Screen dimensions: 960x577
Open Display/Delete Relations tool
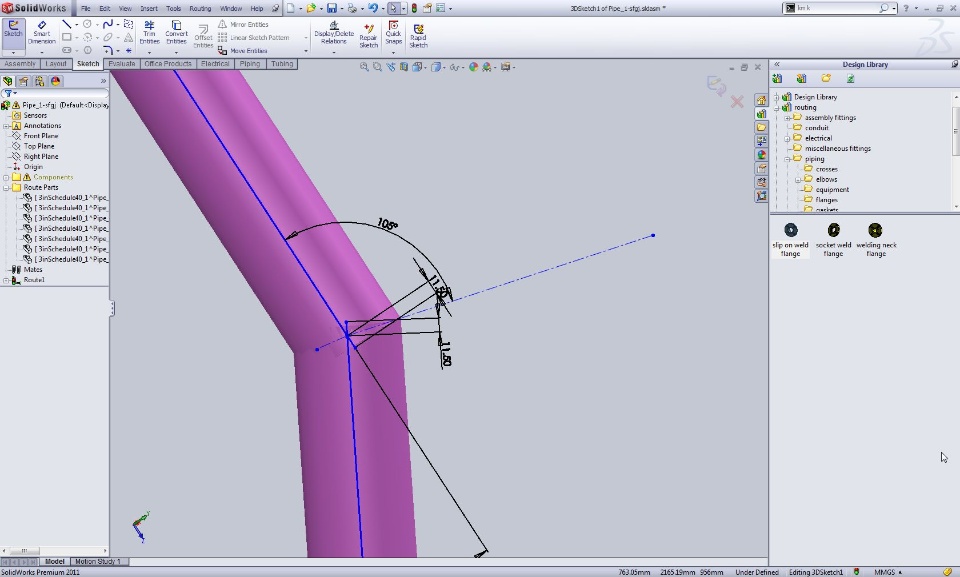click(334, 32)
